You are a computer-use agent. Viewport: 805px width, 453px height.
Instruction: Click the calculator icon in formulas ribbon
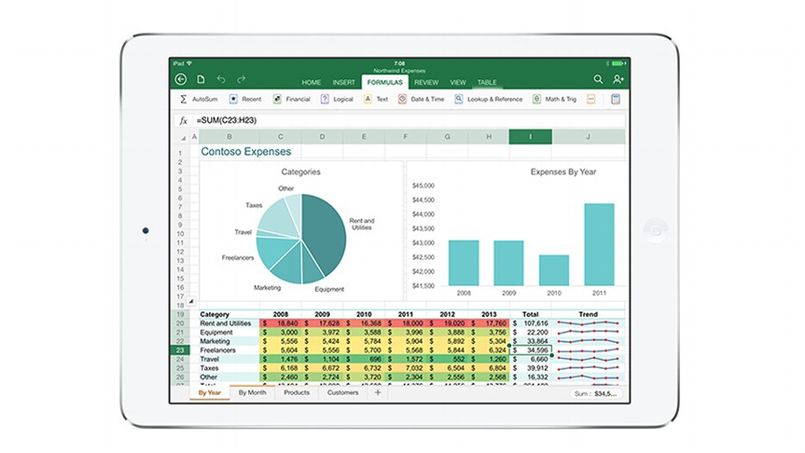click(616, 99)
